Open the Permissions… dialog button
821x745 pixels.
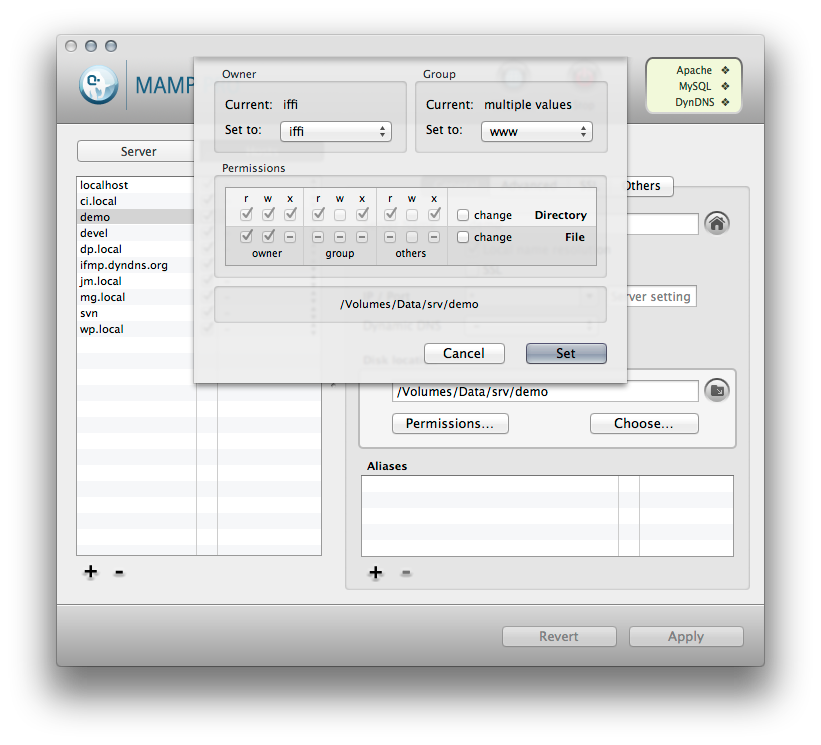point(450,423)
